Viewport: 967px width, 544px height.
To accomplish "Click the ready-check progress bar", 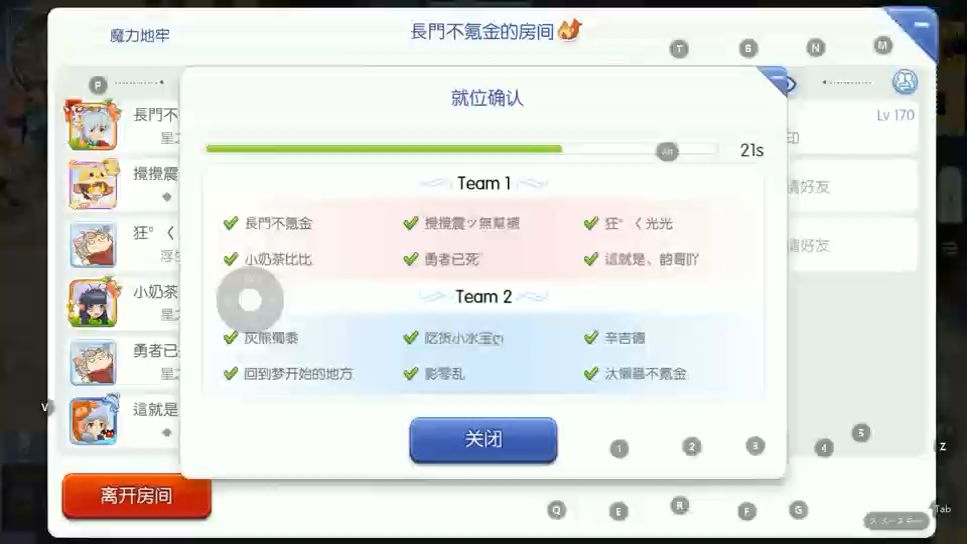I will (x=461, y=149).
